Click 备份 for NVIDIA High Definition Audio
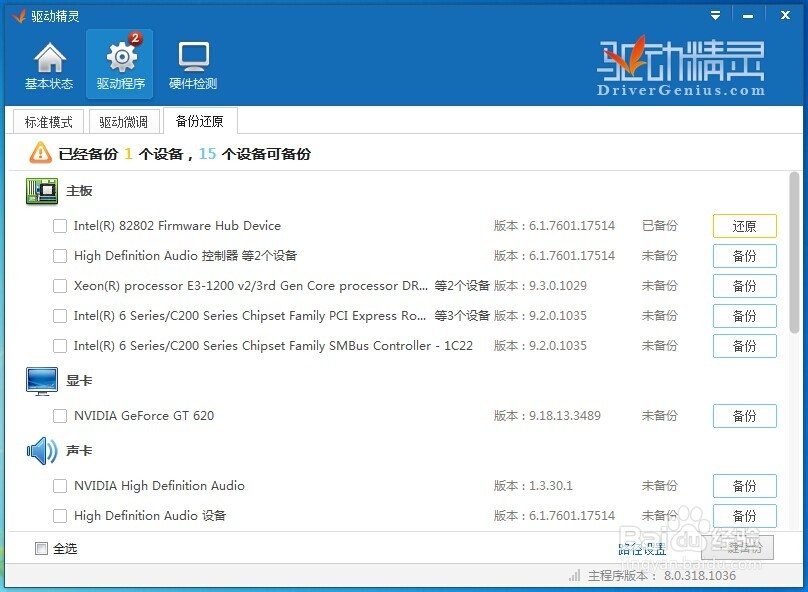This screenshot has width=808, height=592. (x=745, y=486)
